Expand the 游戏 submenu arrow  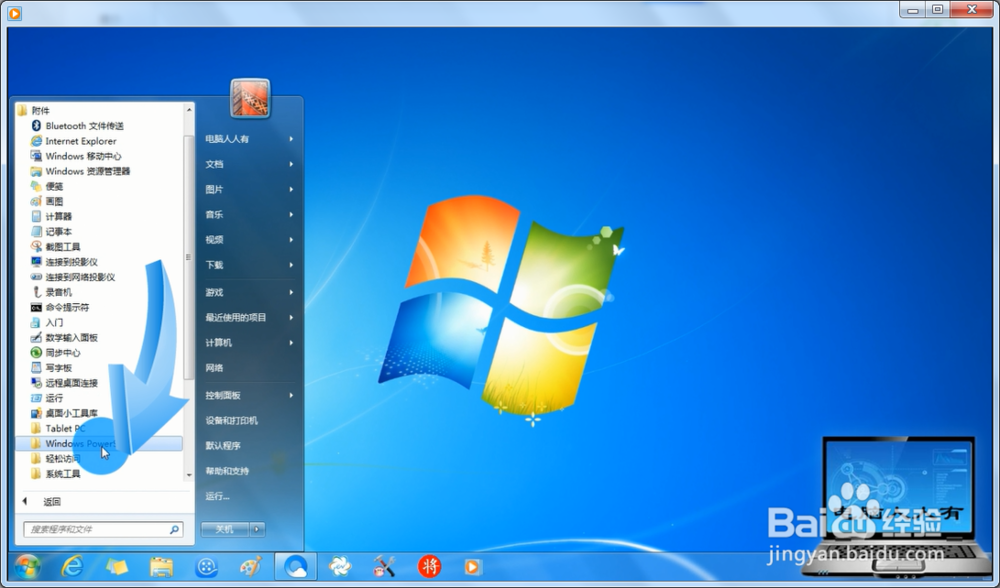click(291, 292)
